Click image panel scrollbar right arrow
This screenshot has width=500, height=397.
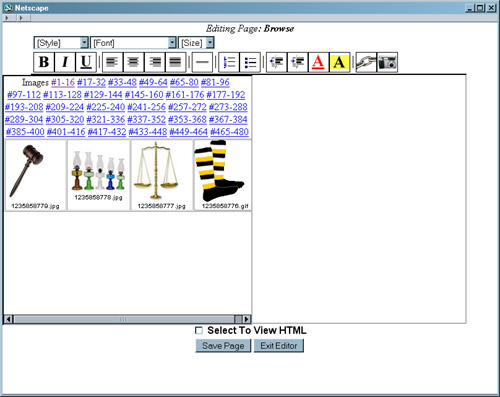(x=247, y=319)
